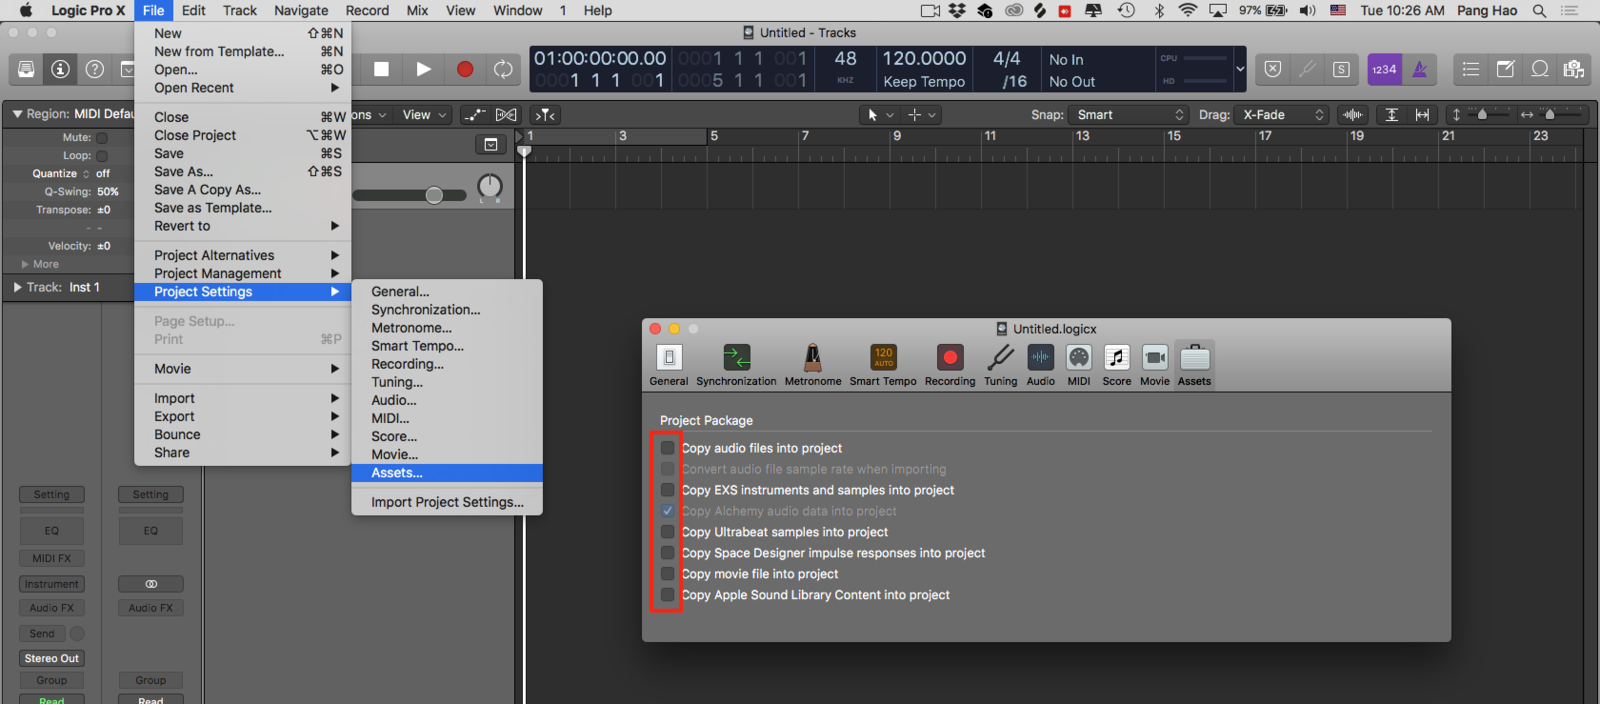Choose Bounce from the File menu
The image size is (1600, 704).
tap(243, 435)
